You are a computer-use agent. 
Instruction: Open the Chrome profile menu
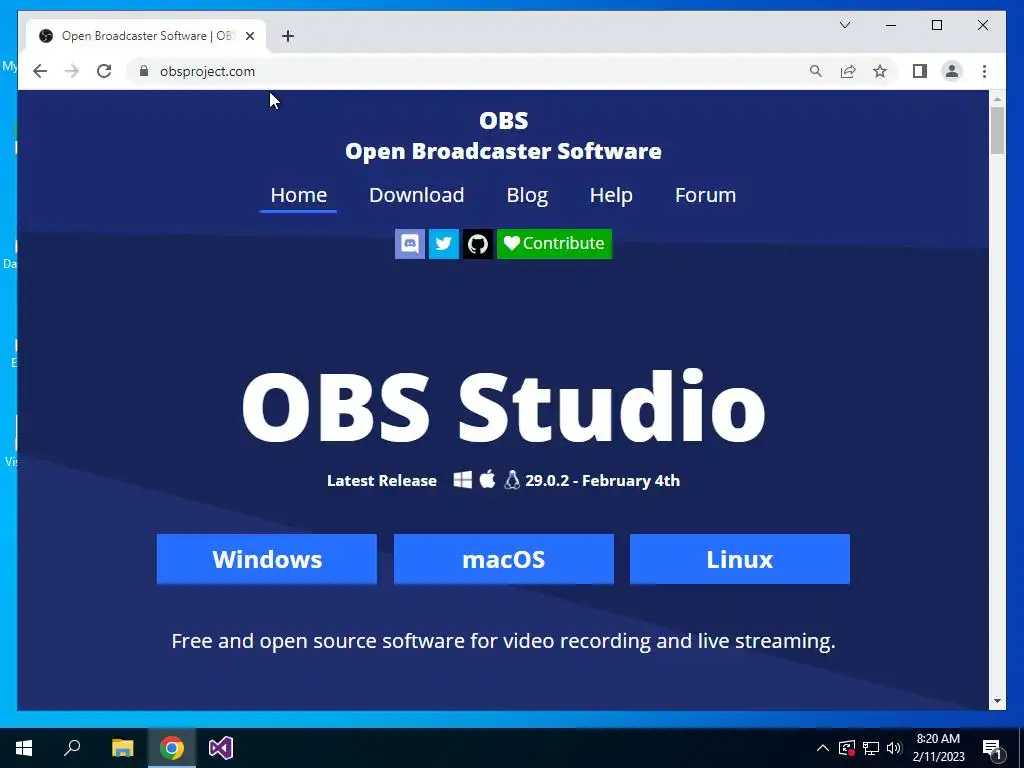pos(952,71)
